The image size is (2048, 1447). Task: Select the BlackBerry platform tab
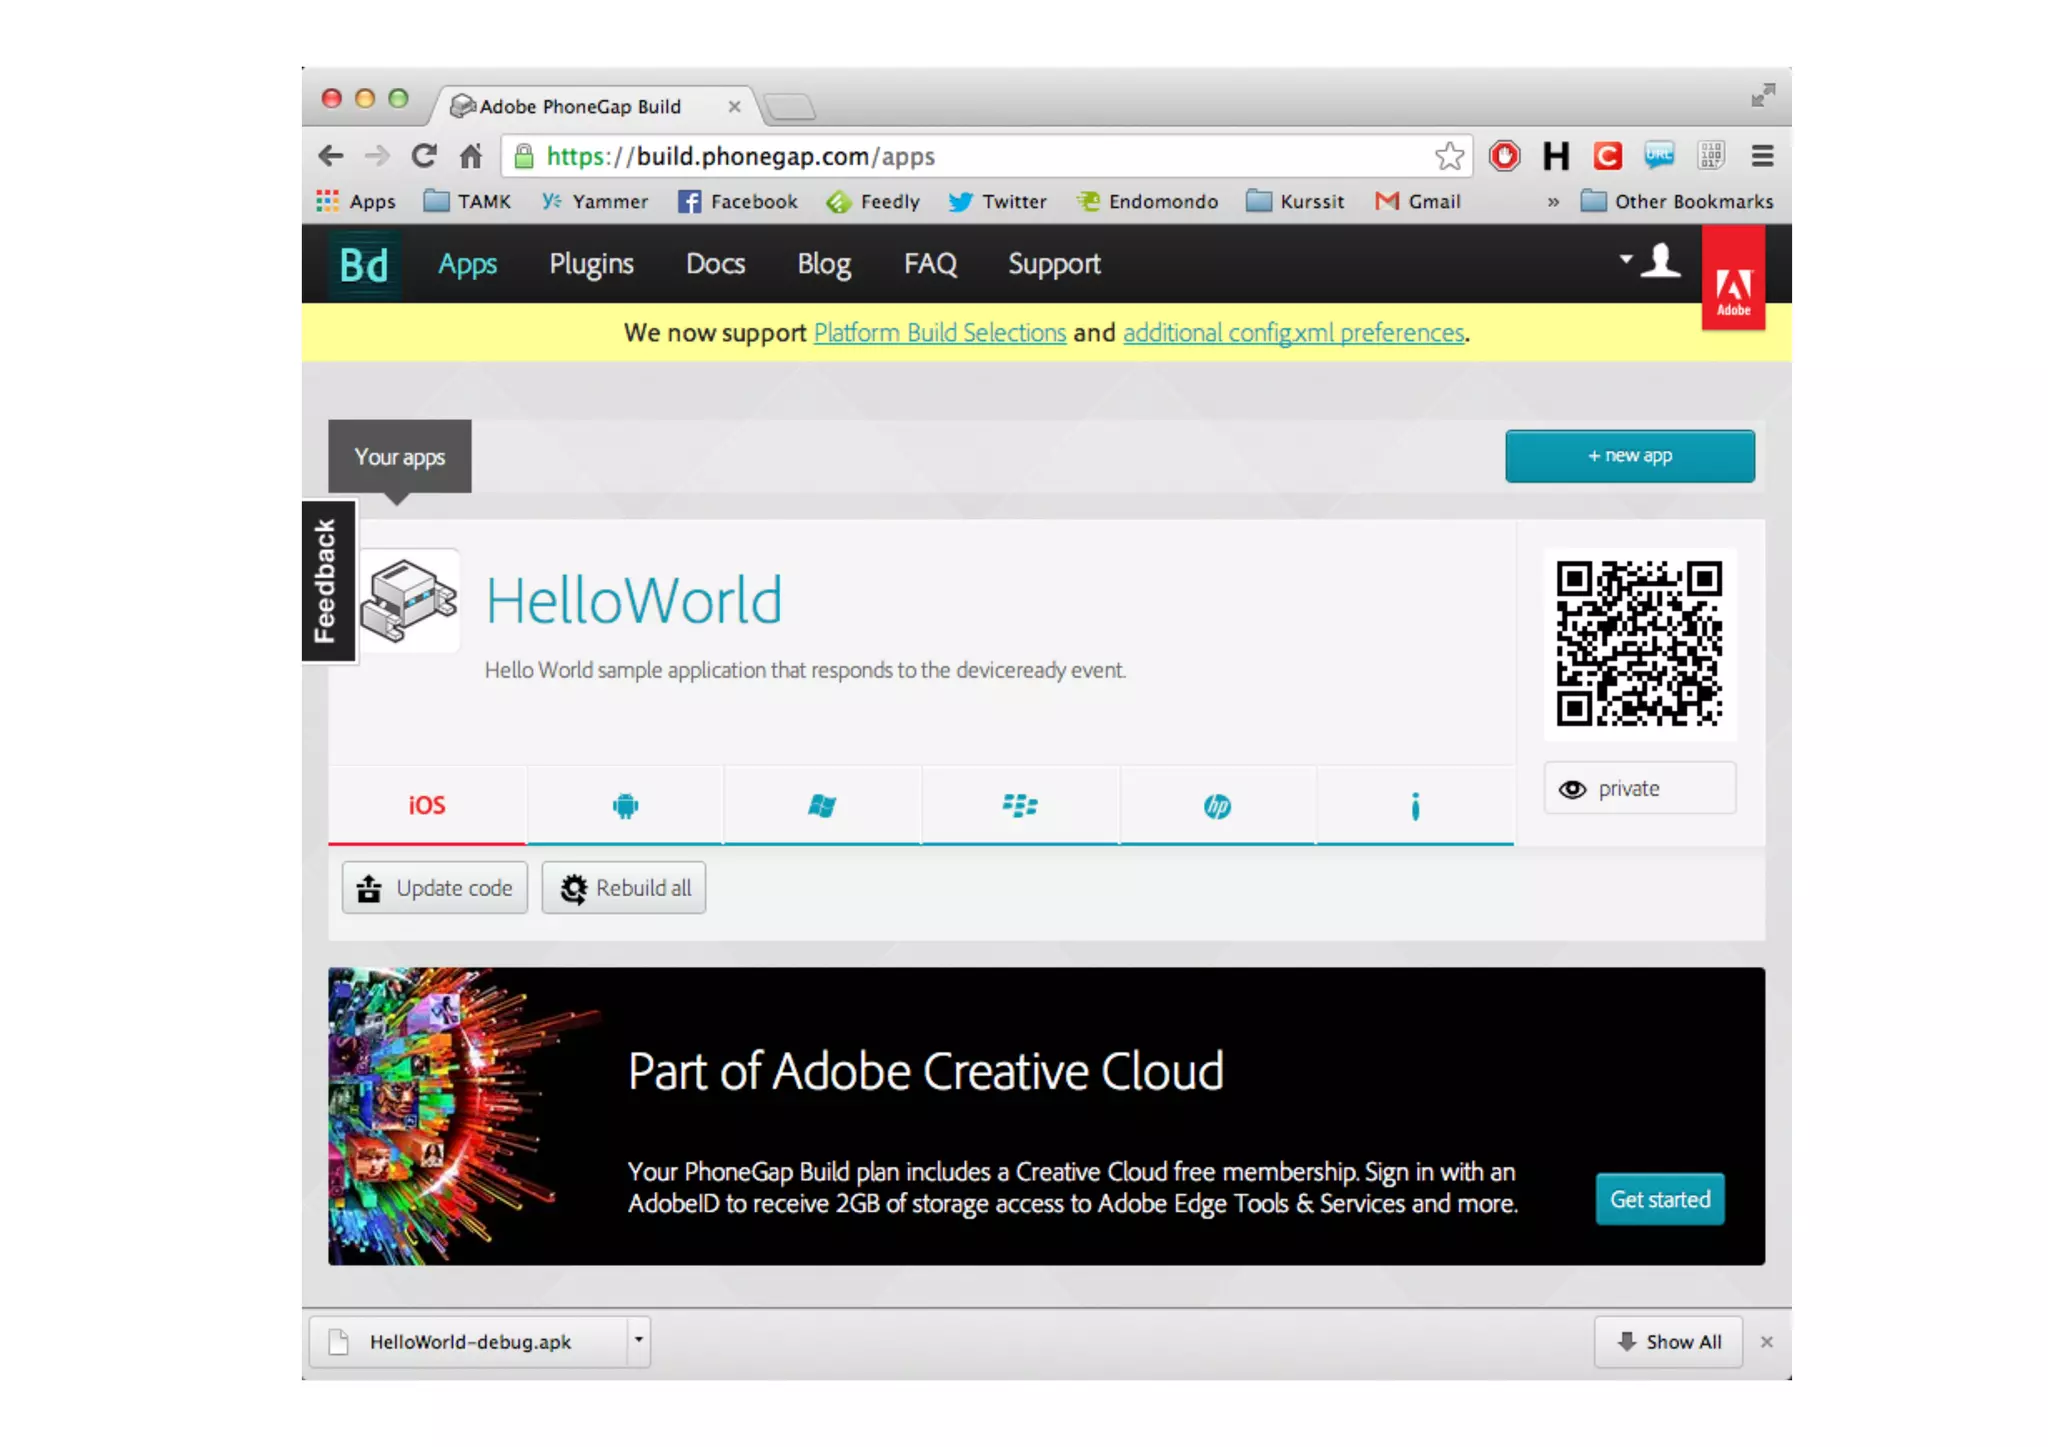point(1020,805)
